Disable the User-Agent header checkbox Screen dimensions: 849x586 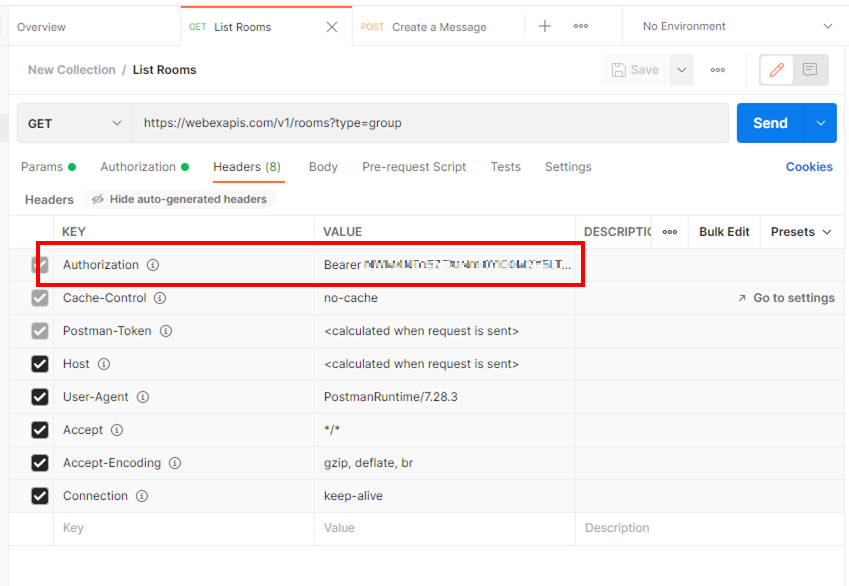pyautogui.click(x=38, y=397)
